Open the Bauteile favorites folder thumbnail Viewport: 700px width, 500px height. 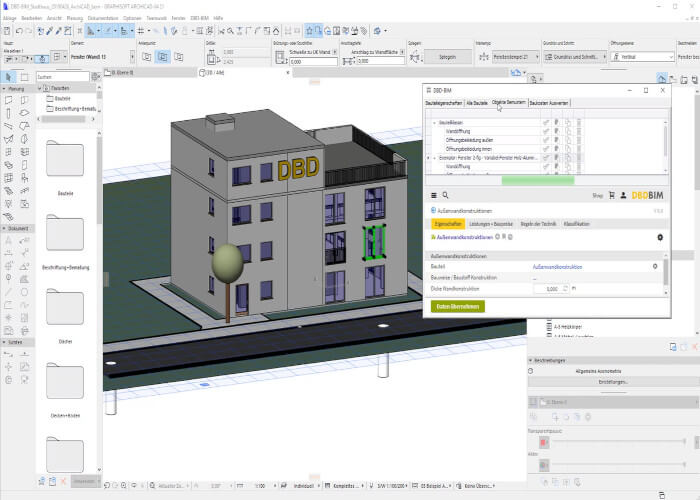click(65, 158)
